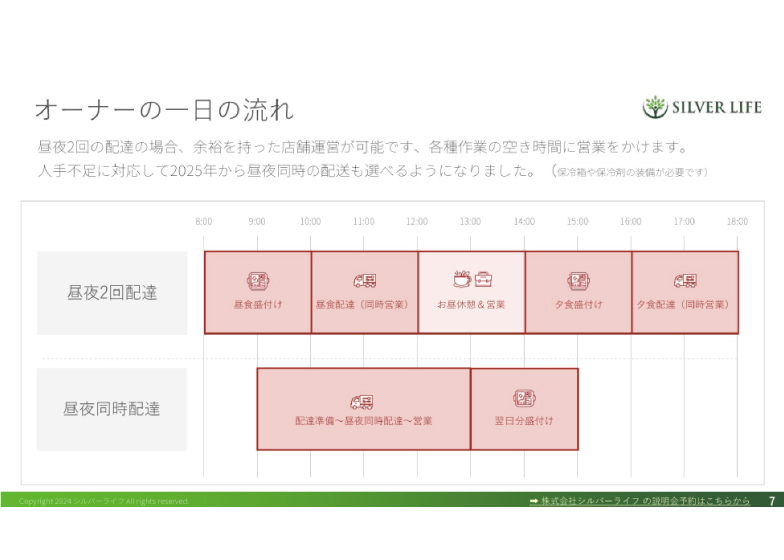Viewport: 784px width, 560px height.
Task: Click the Silver Life leaf logo icon
Action: [654, 107]
